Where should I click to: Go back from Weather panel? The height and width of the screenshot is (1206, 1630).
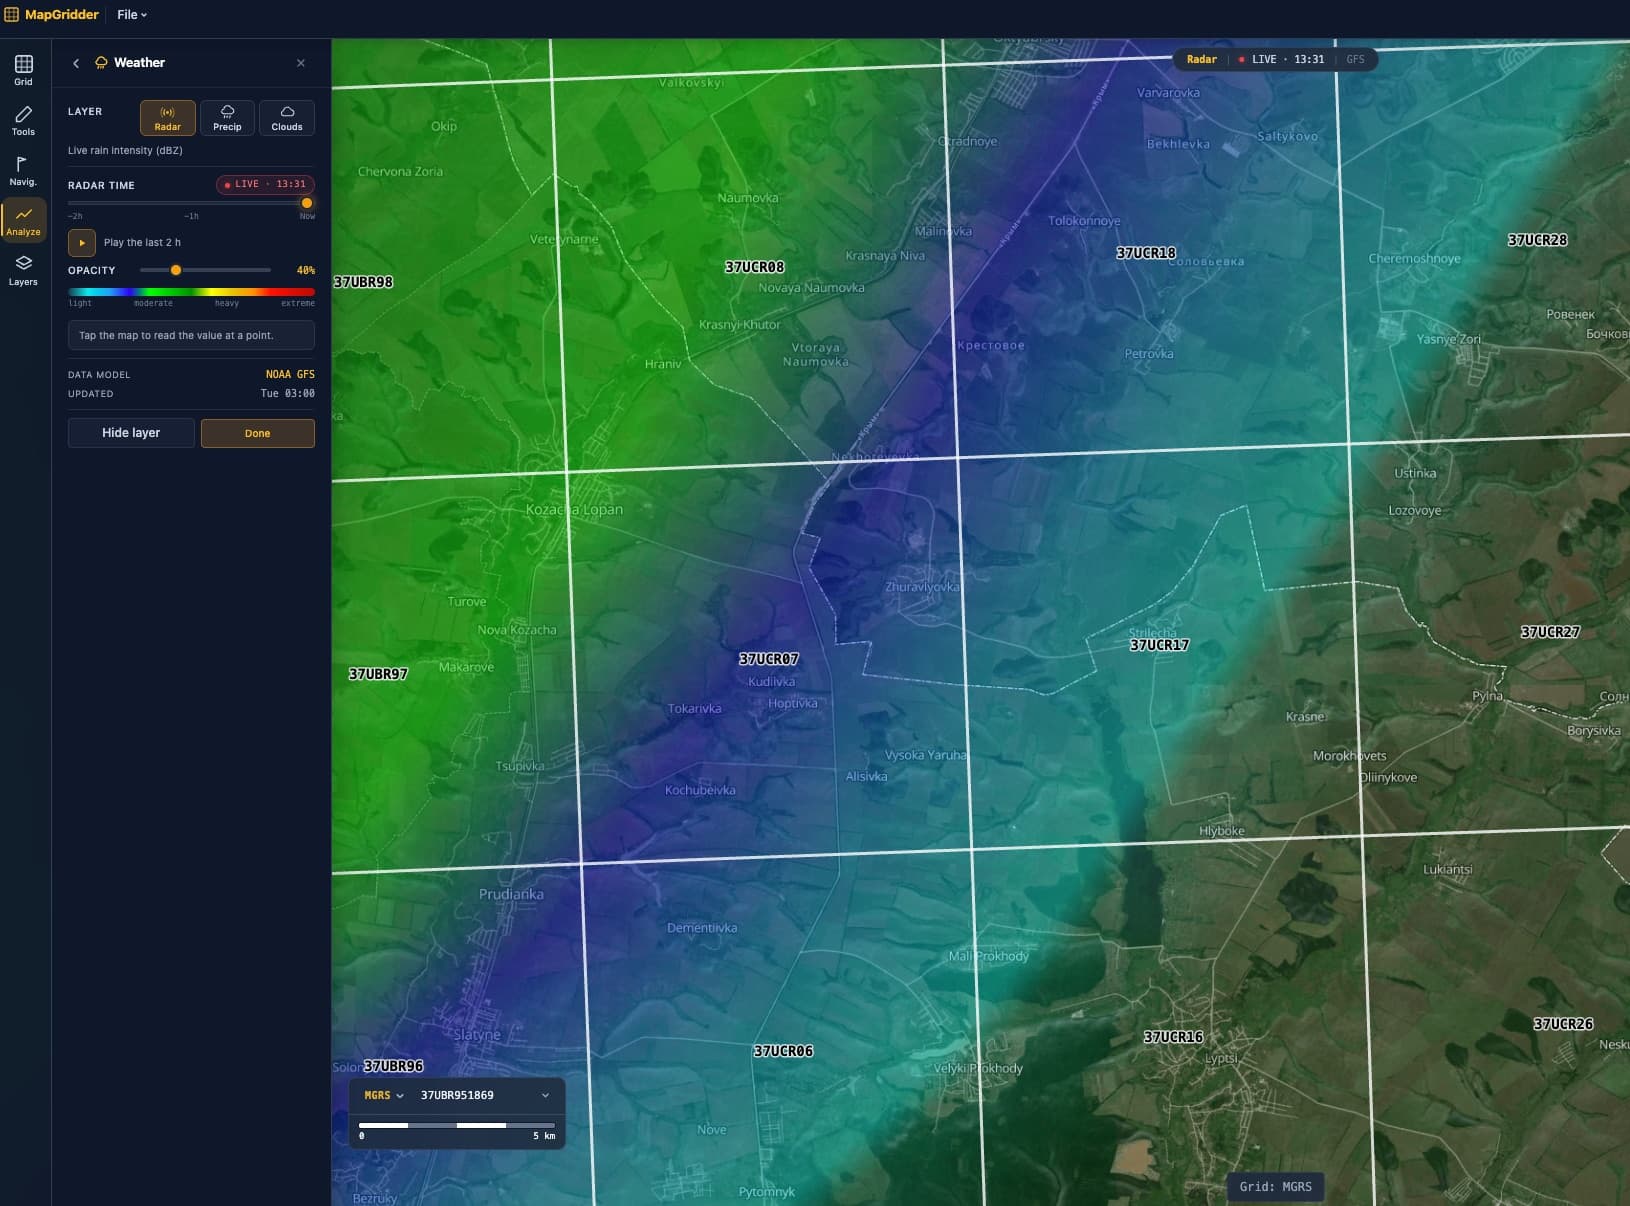76,63
